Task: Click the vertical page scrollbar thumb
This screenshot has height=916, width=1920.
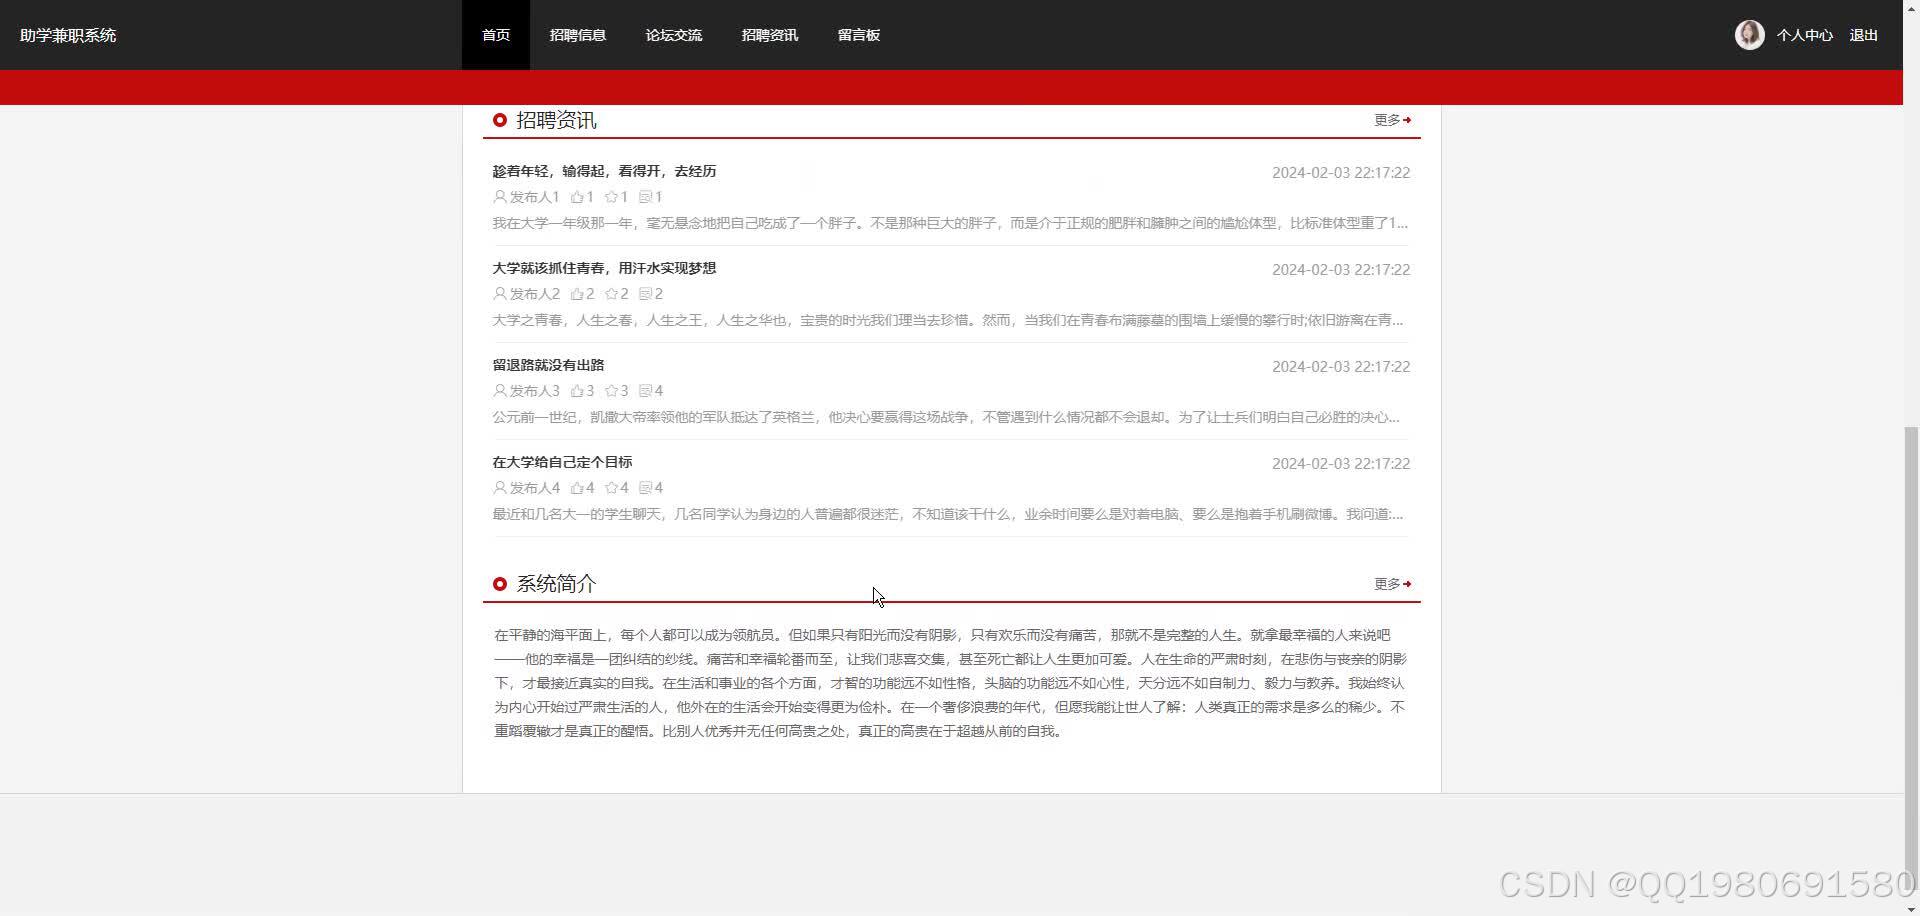Action: pyautogui.click(x=1912, y=660)
